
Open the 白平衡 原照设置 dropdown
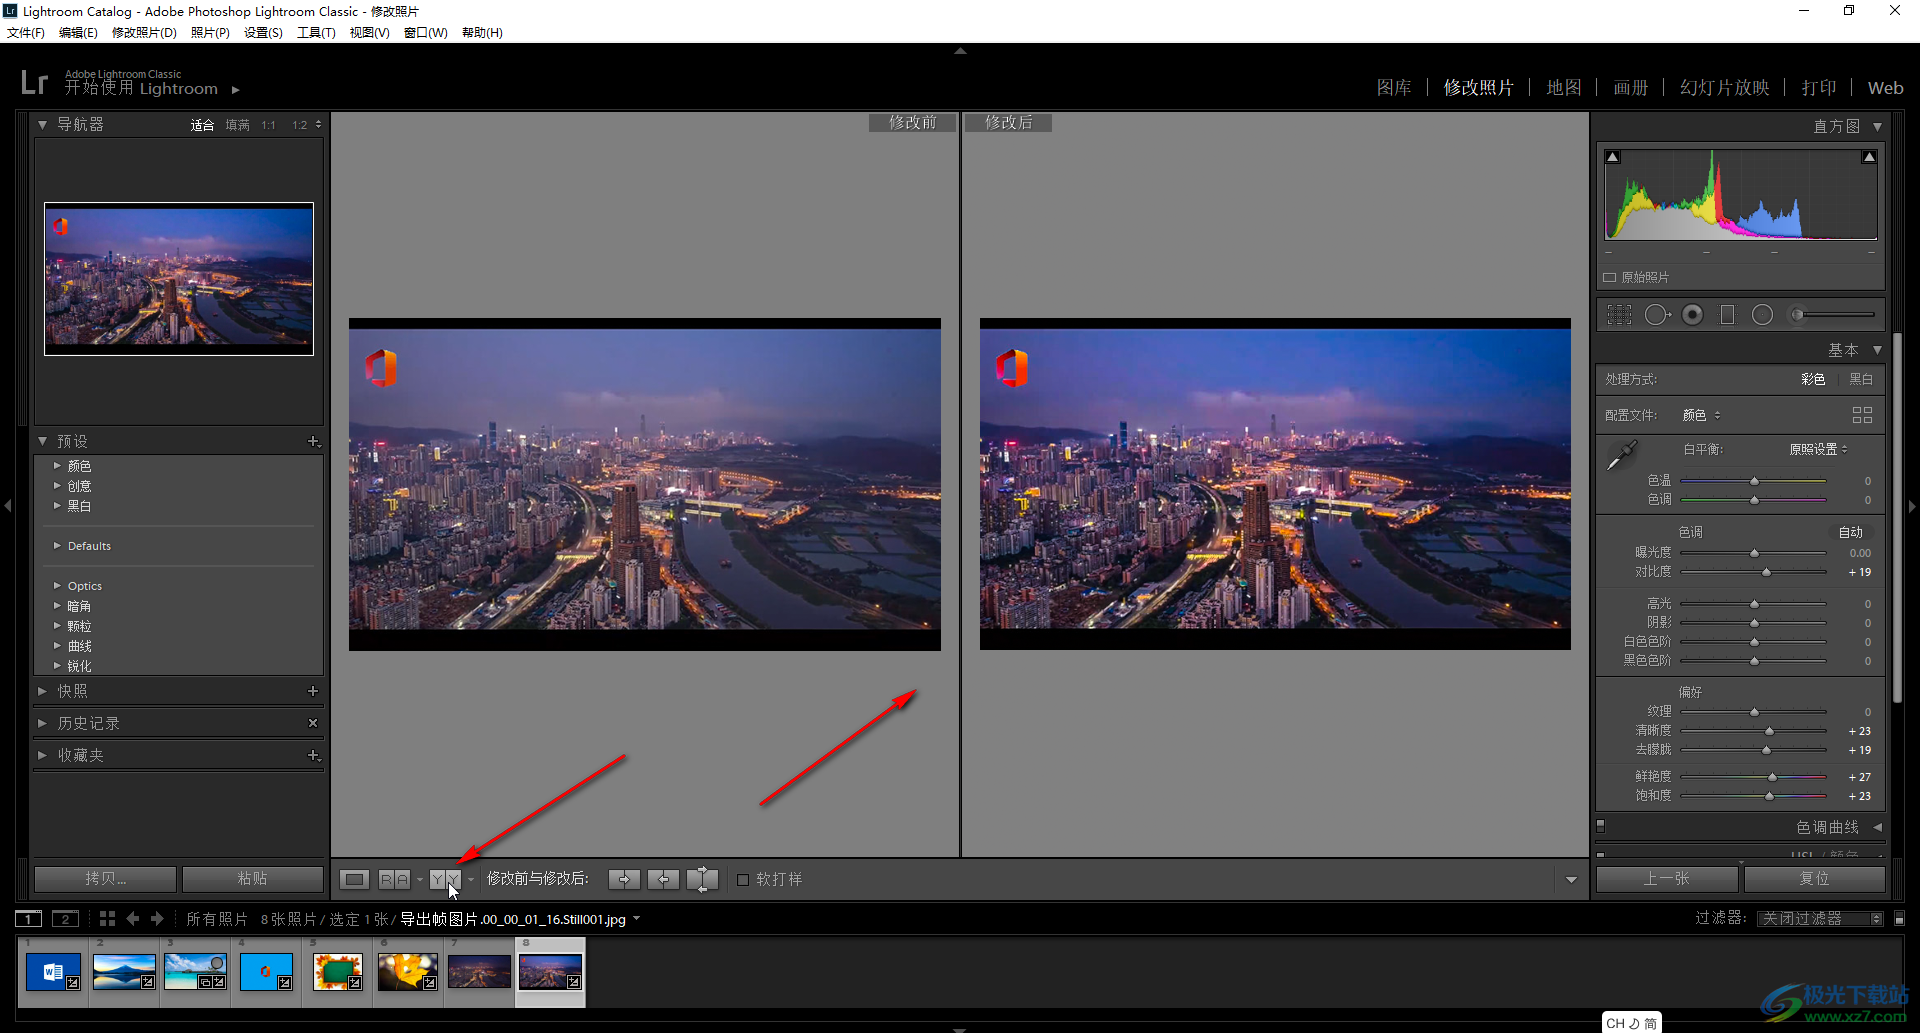pyautogui.click(x=1818, y=449)
